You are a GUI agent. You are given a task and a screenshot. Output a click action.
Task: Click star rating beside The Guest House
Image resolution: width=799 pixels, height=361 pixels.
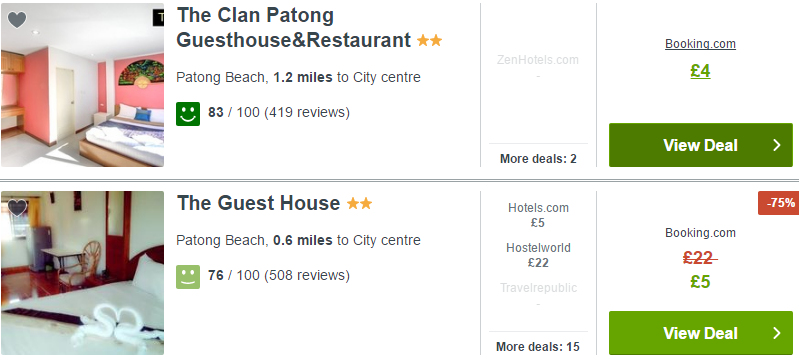click(x=359, y=204)
